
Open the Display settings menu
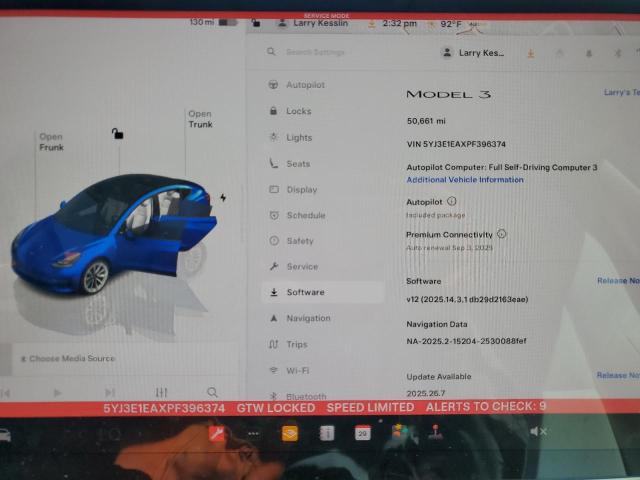[293, 190]
